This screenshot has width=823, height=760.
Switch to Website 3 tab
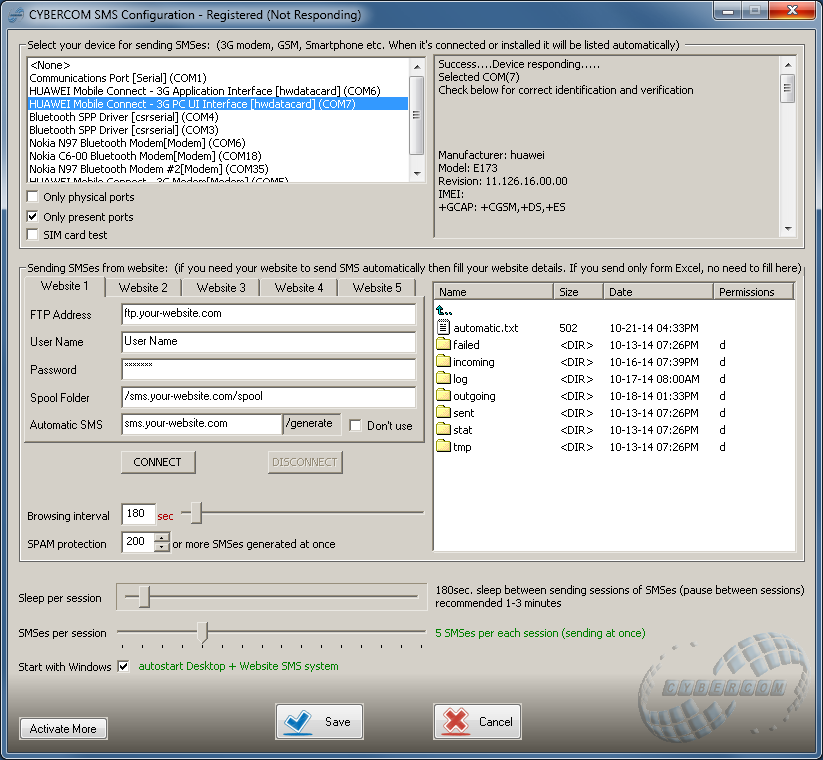[221, 288]
